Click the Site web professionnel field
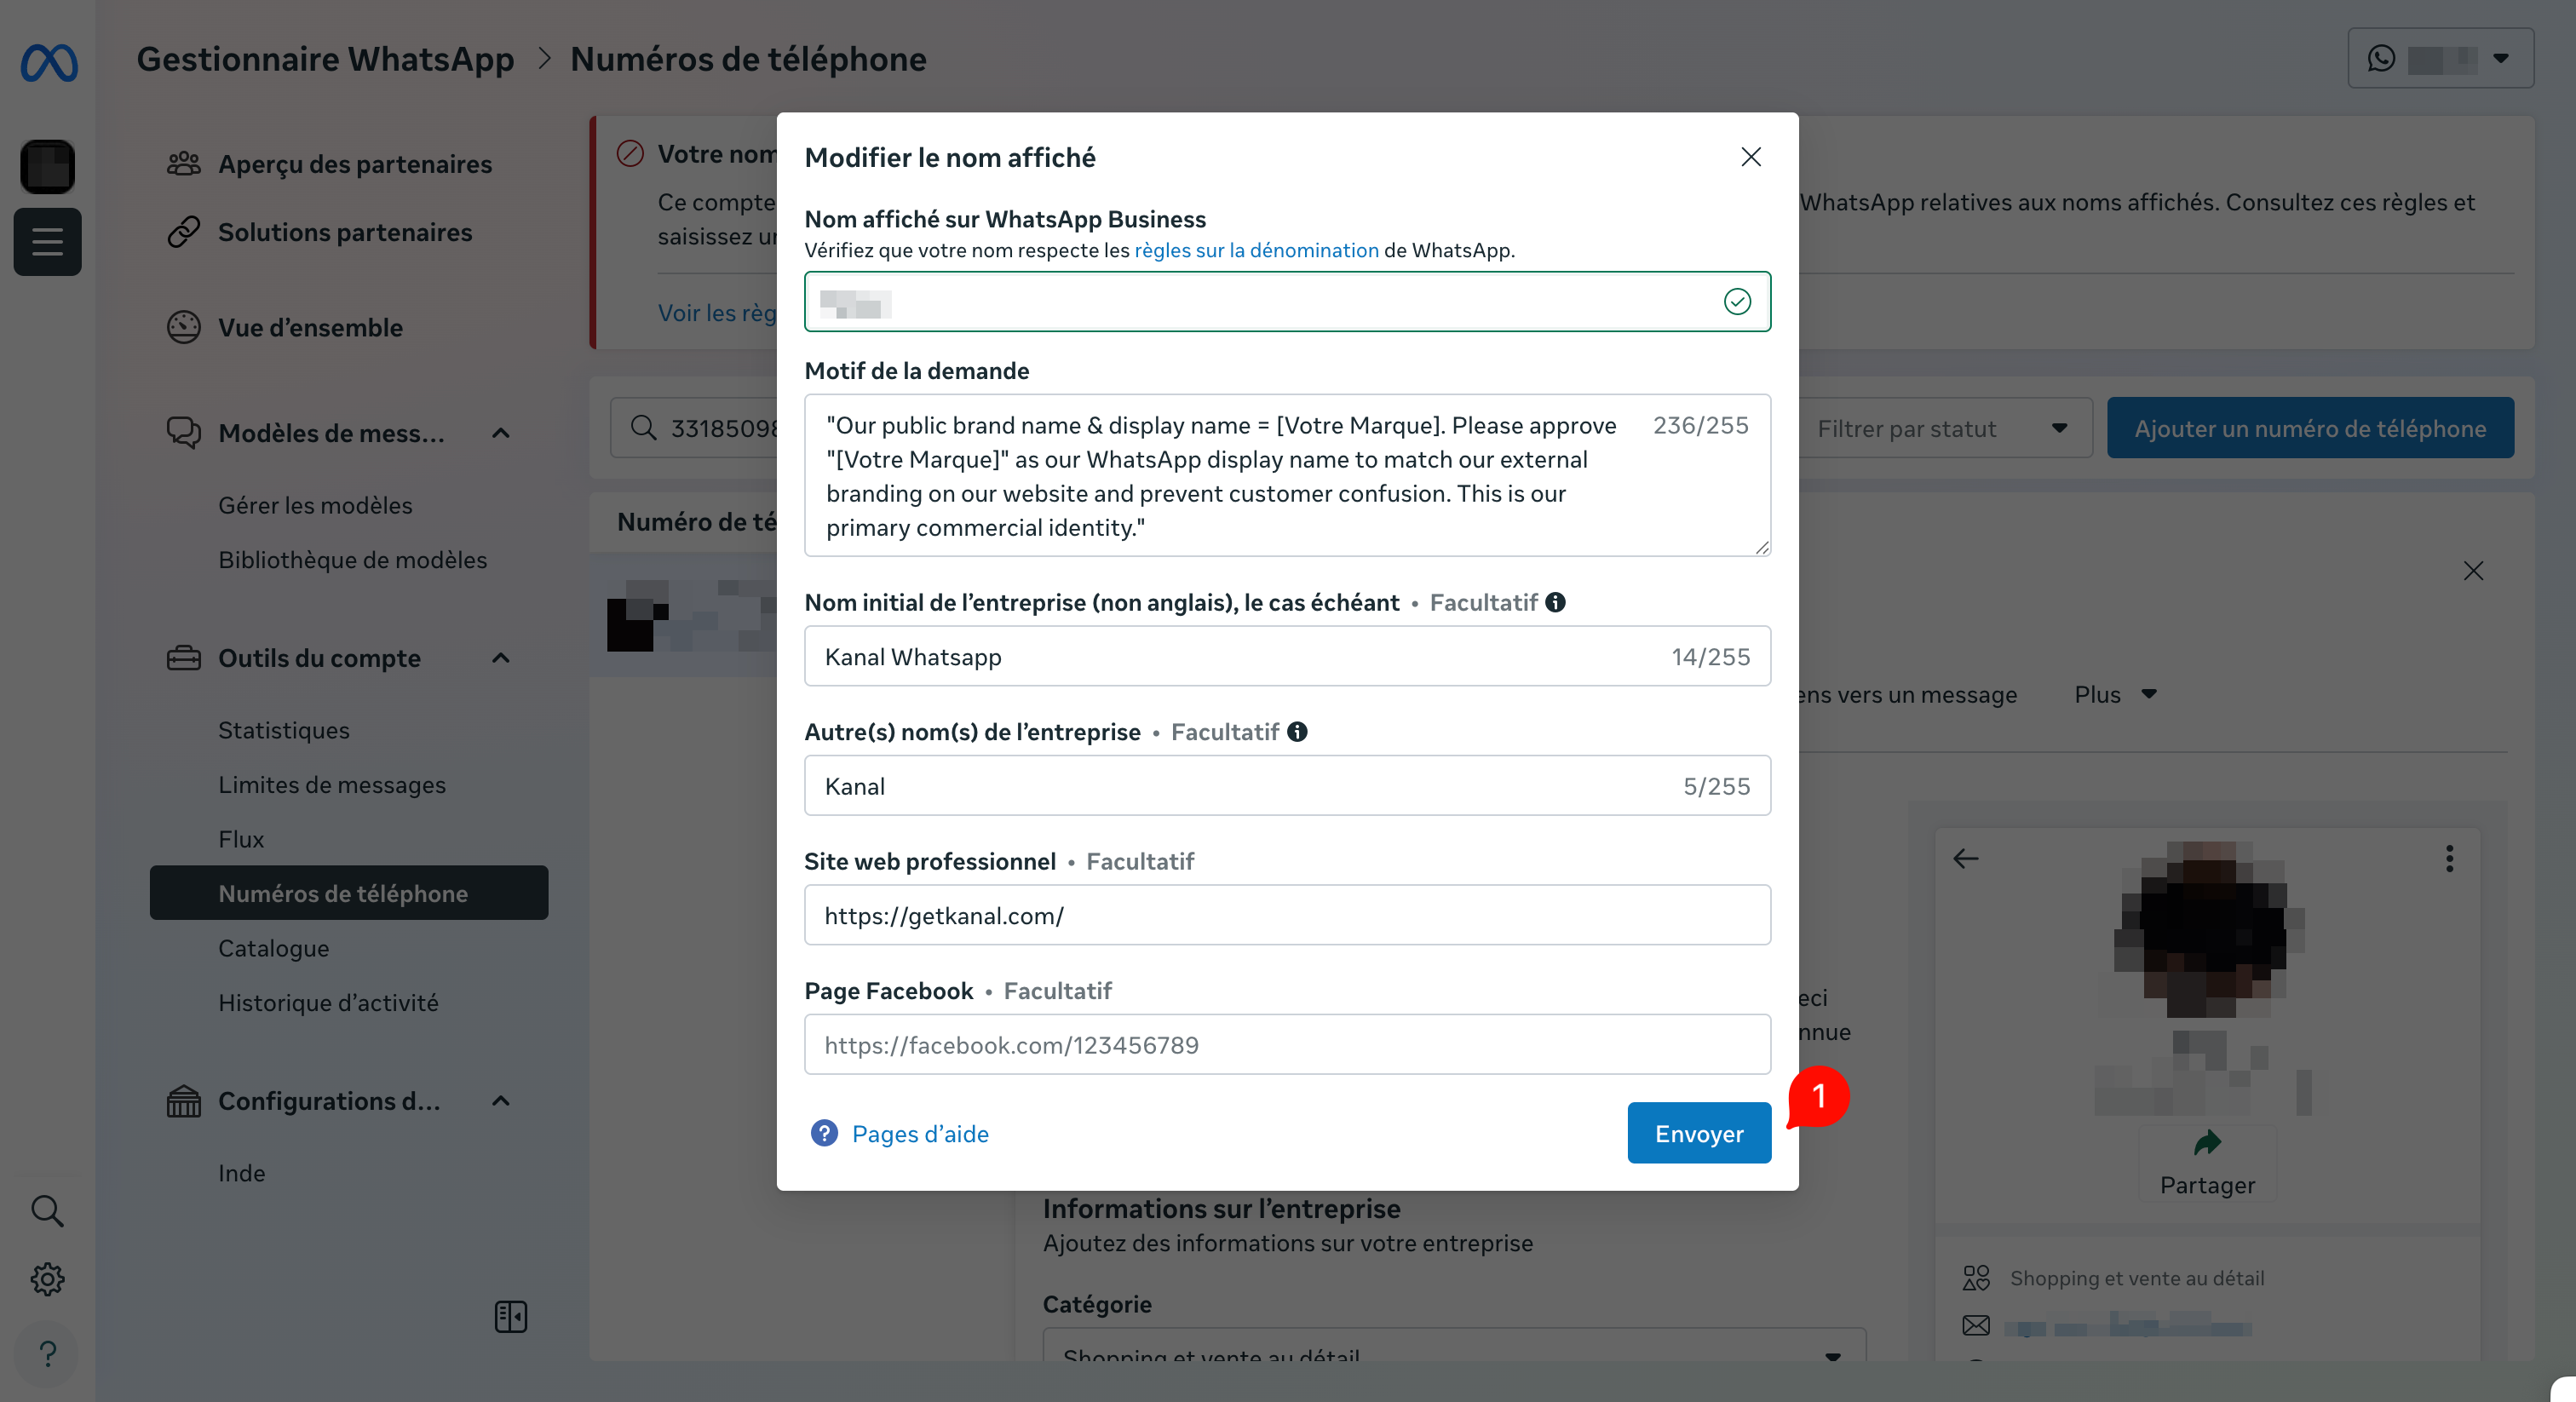The width and height of the screenshot is (2576, 1402). 1286,915
